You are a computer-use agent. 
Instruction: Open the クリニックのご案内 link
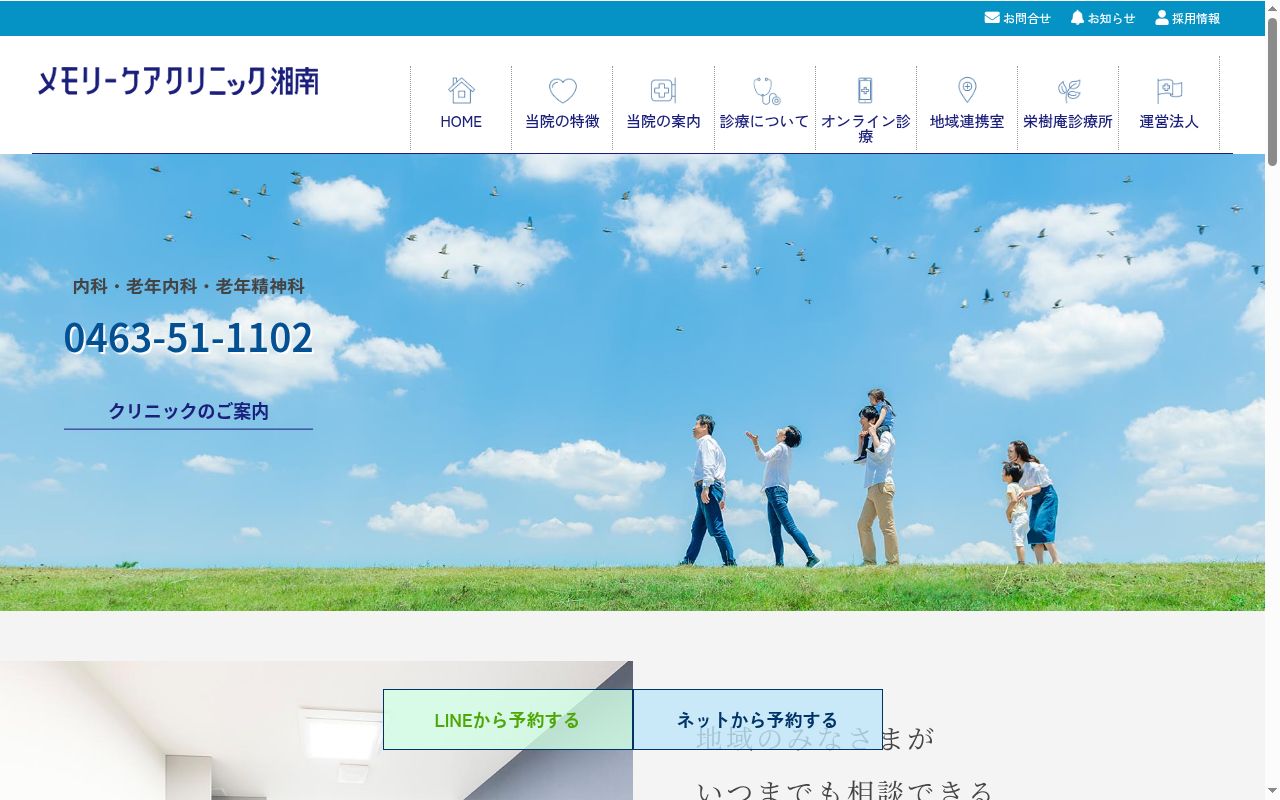[x=189, y=411]
